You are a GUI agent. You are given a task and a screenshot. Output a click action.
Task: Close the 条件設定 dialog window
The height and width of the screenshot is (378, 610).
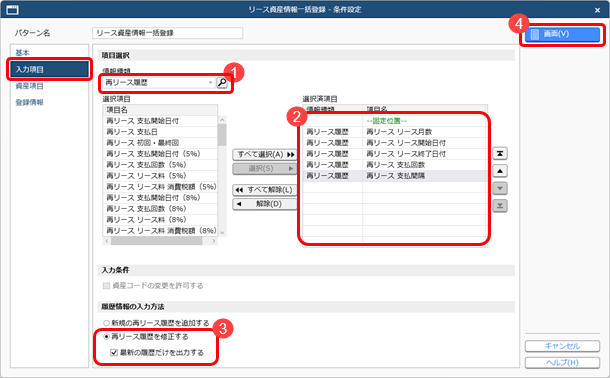click(598, 10)
